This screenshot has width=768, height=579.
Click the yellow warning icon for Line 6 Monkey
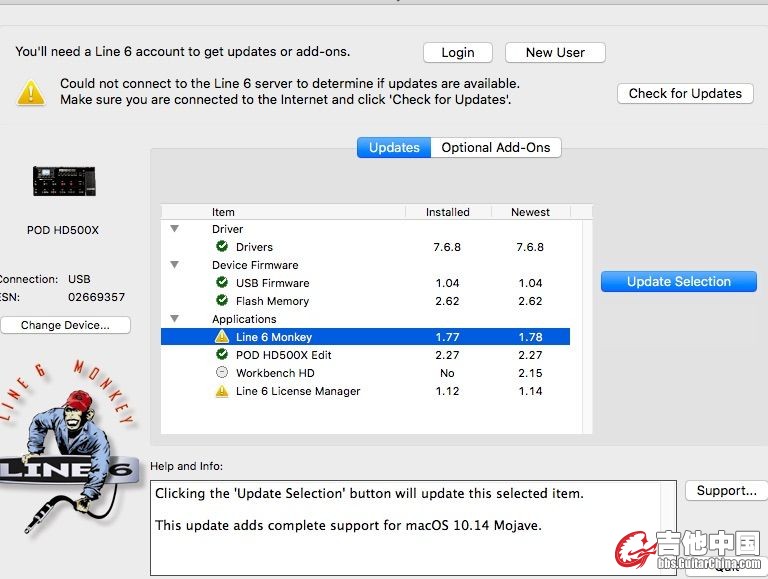tap(222, 337)
